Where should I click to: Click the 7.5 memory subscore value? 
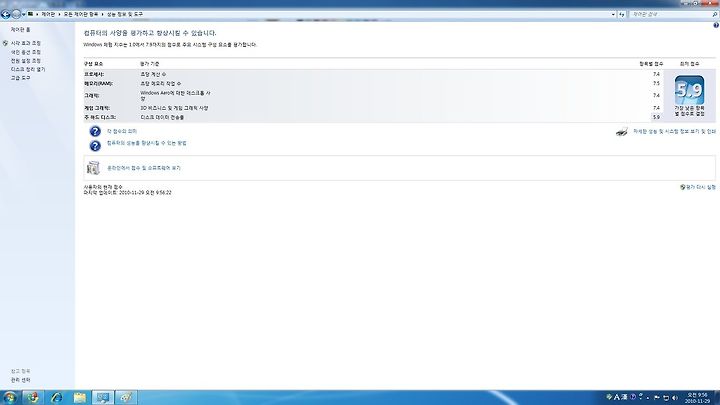(656, 84)
